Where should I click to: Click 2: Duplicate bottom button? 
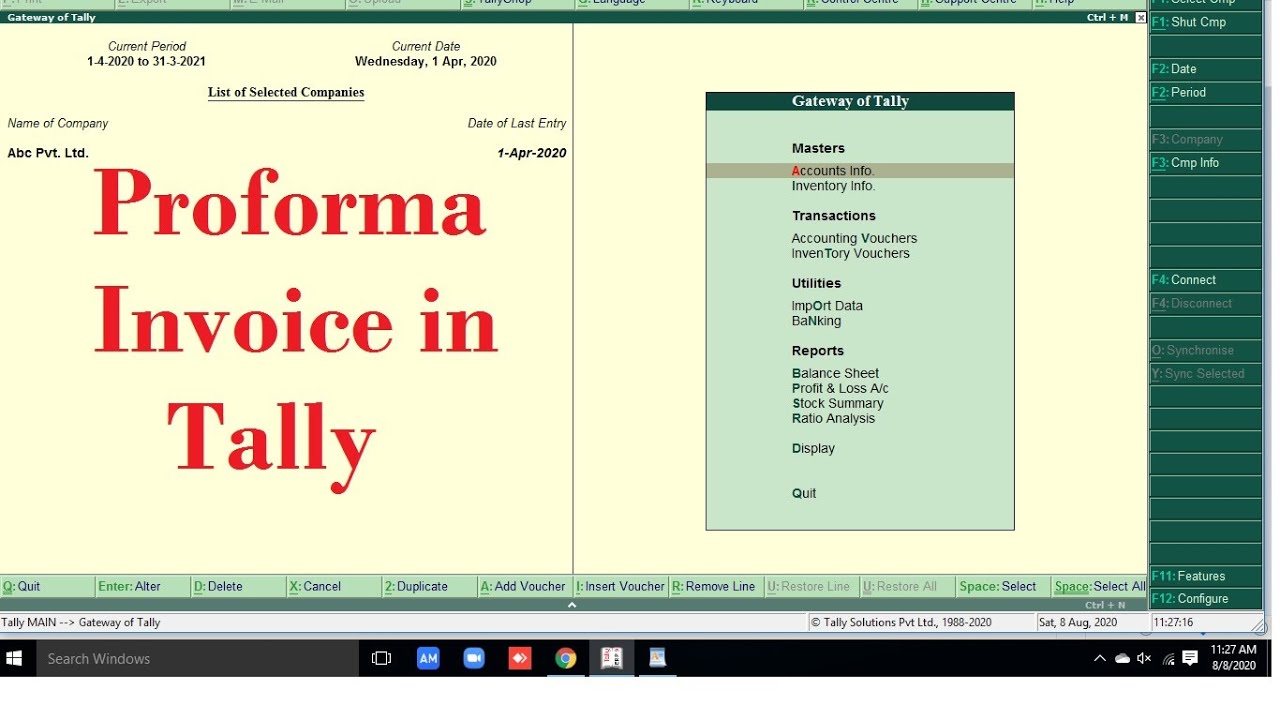click(x=430, y=587)
